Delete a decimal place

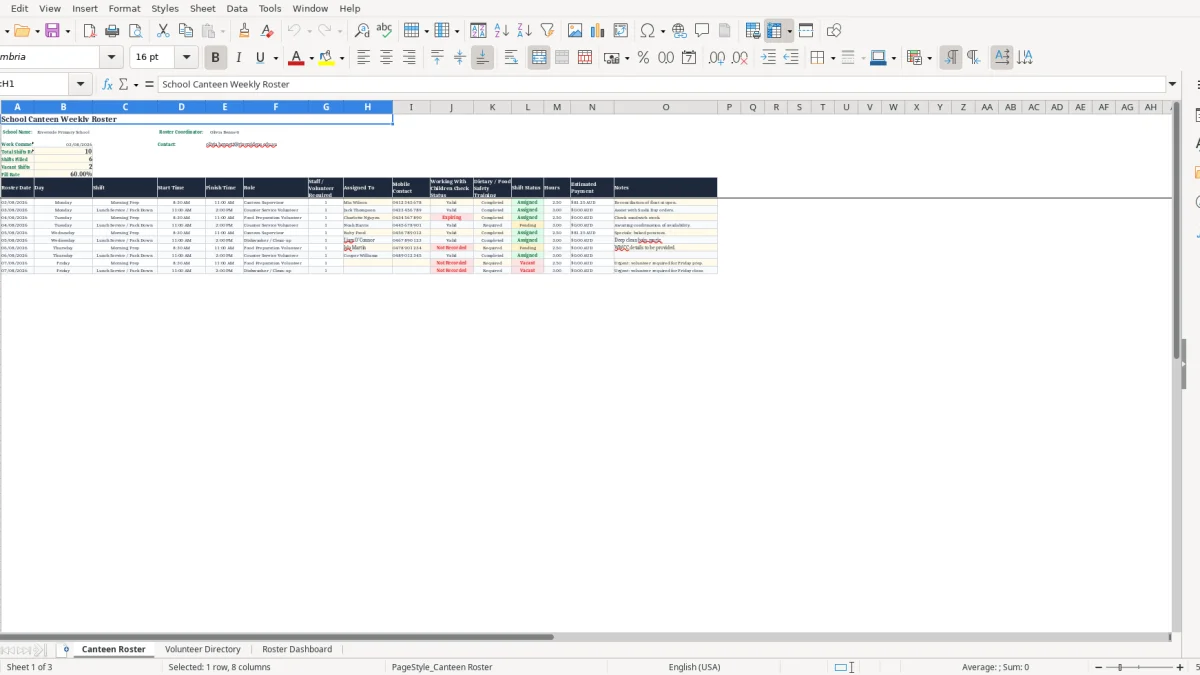(x=740, y=58)
